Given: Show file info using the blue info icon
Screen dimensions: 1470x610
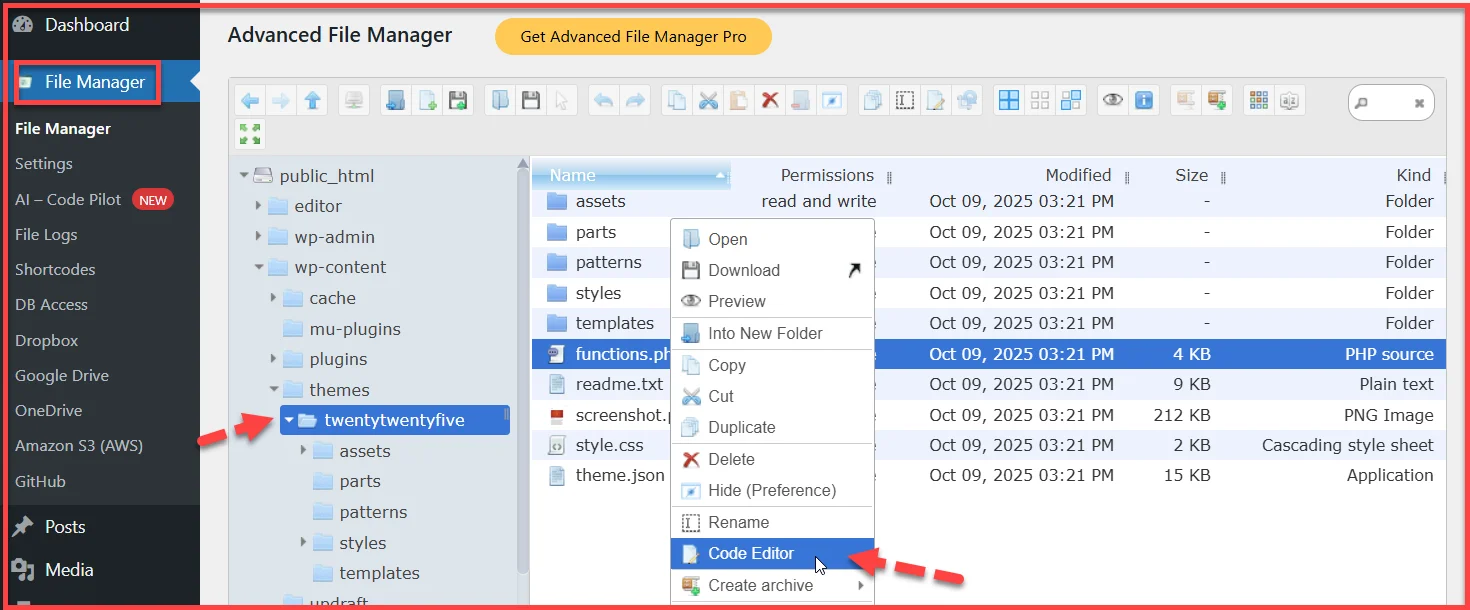Looking at the screenshot, I should [1144, 100].
